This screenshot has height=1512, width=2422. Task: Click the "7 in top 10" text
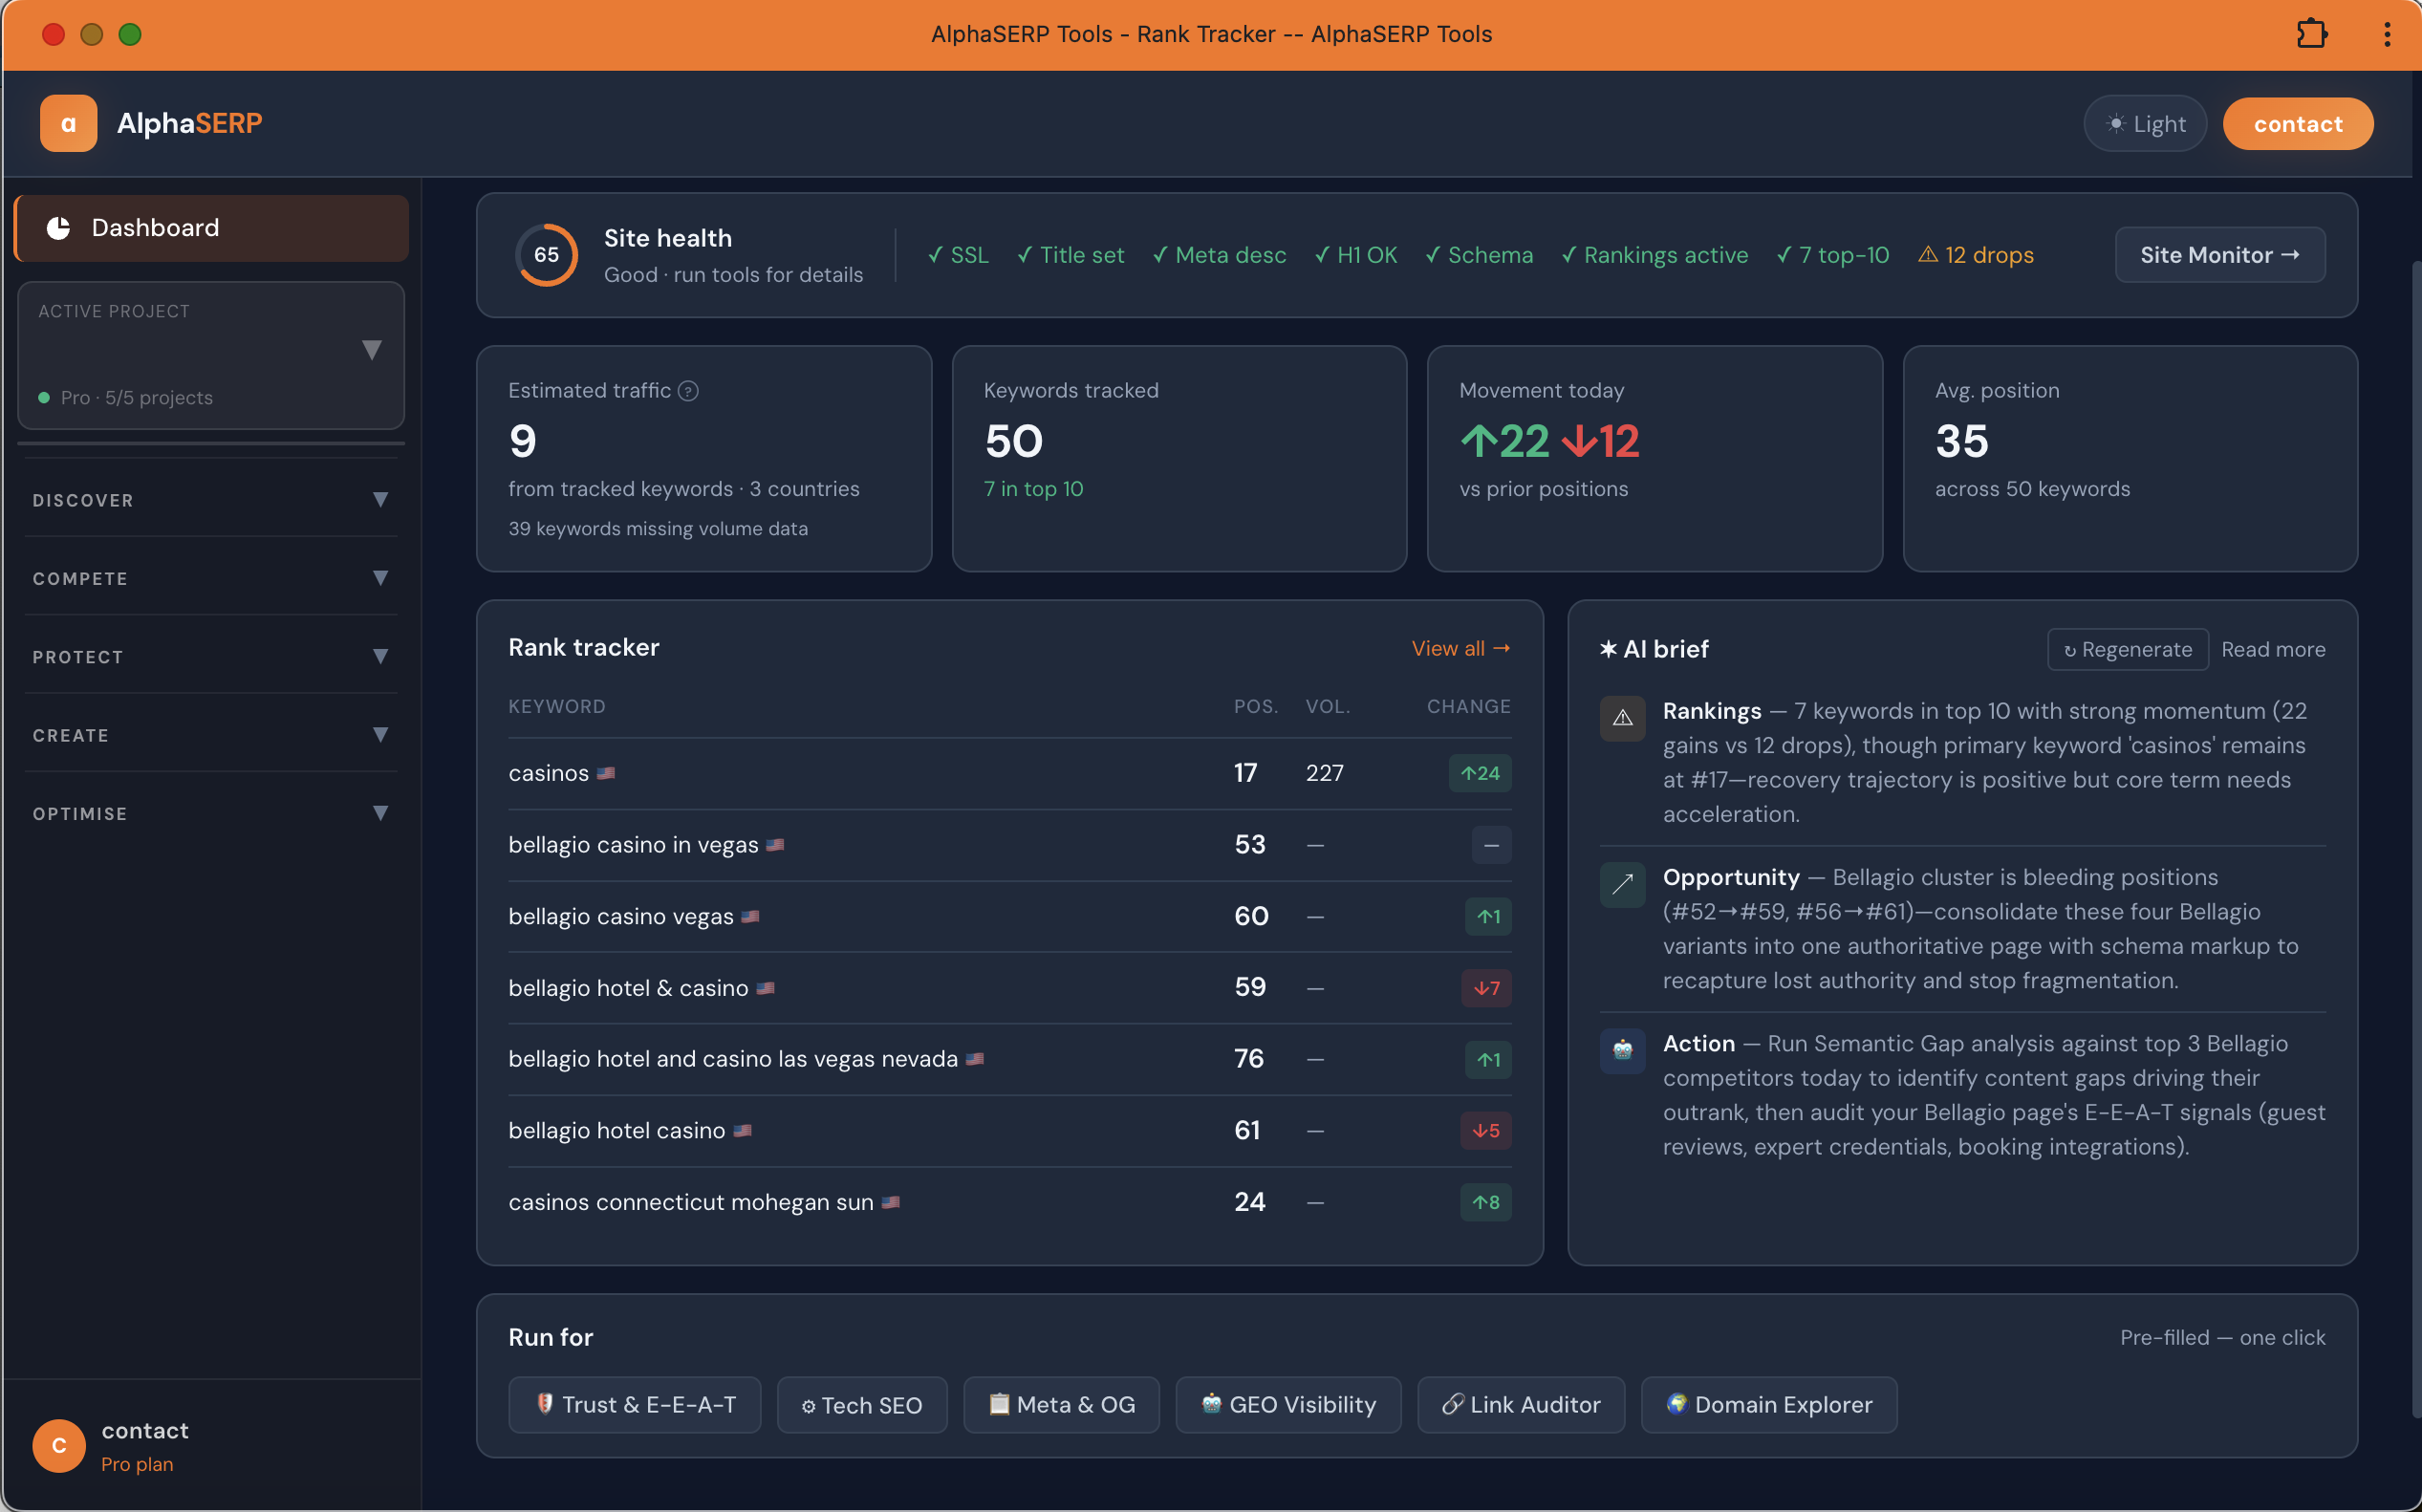(x=1033, y=489)
